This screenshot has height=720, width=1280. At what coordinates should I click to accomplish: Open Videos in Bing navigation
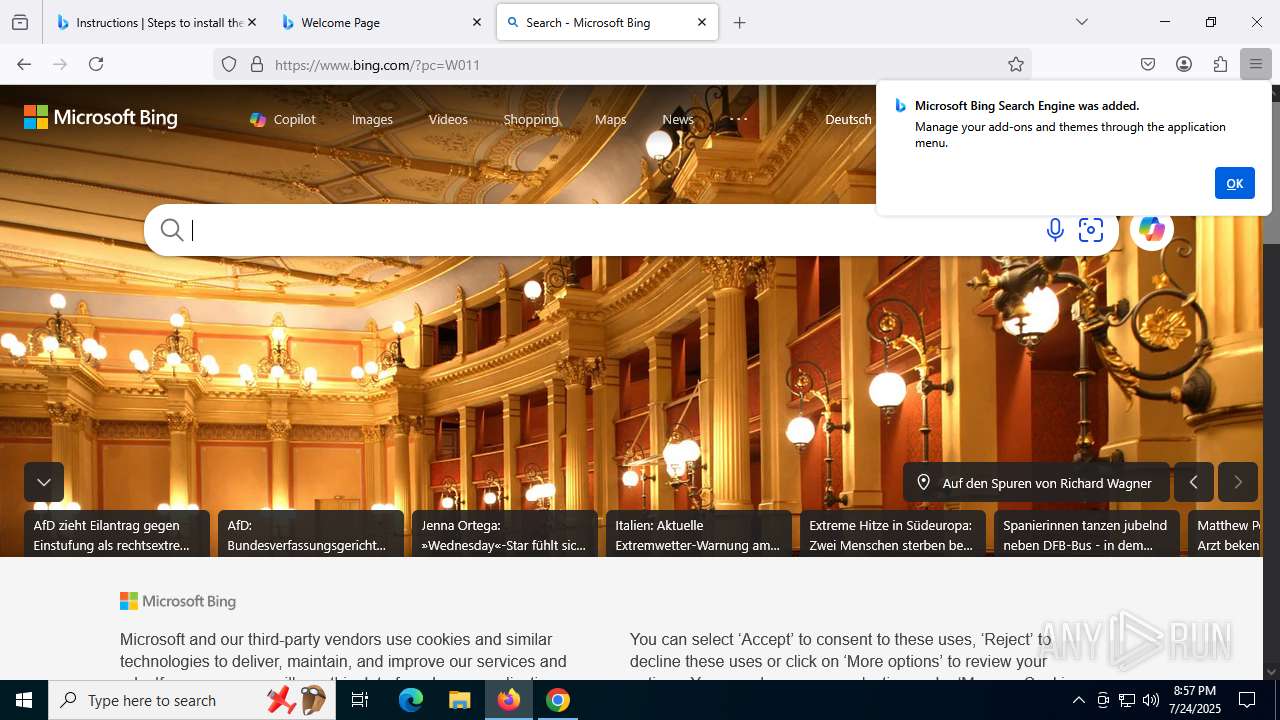click(x=448, y=119)
